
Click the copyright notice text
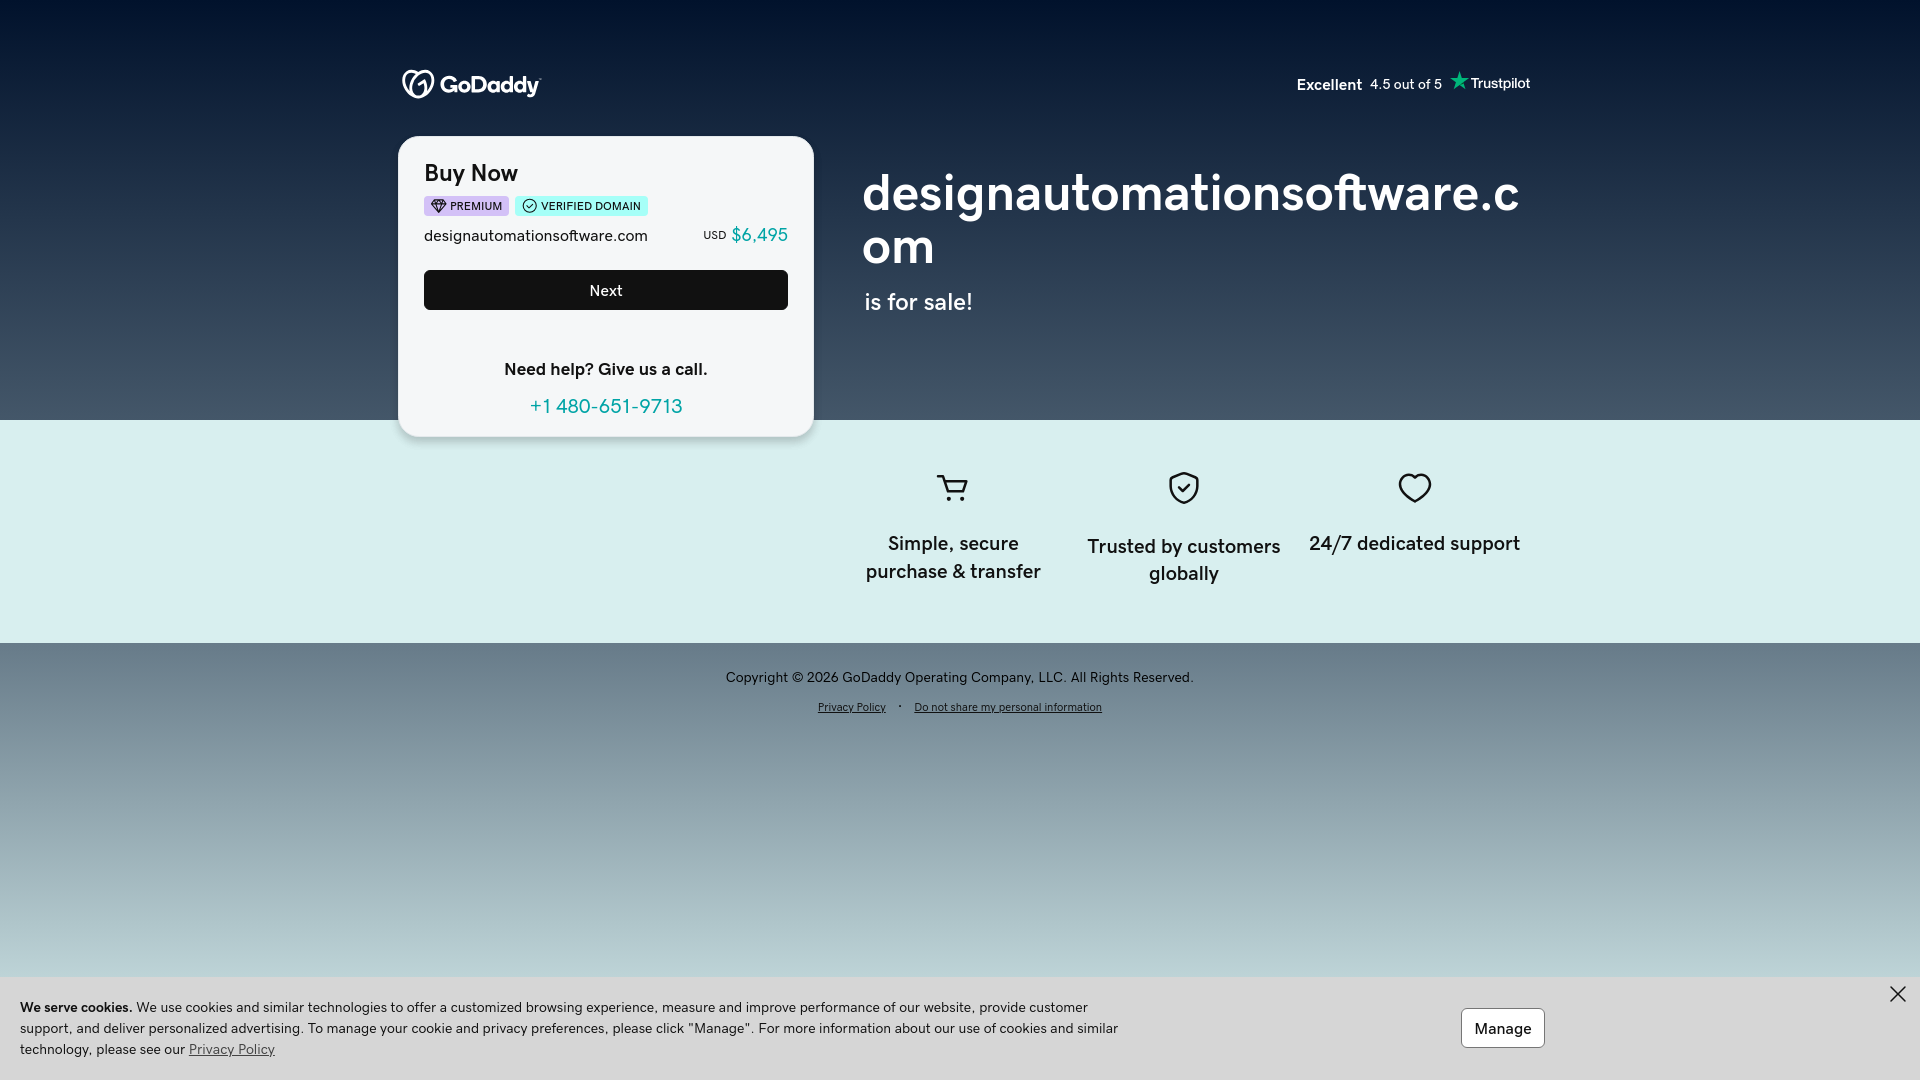tap(960, 677)
